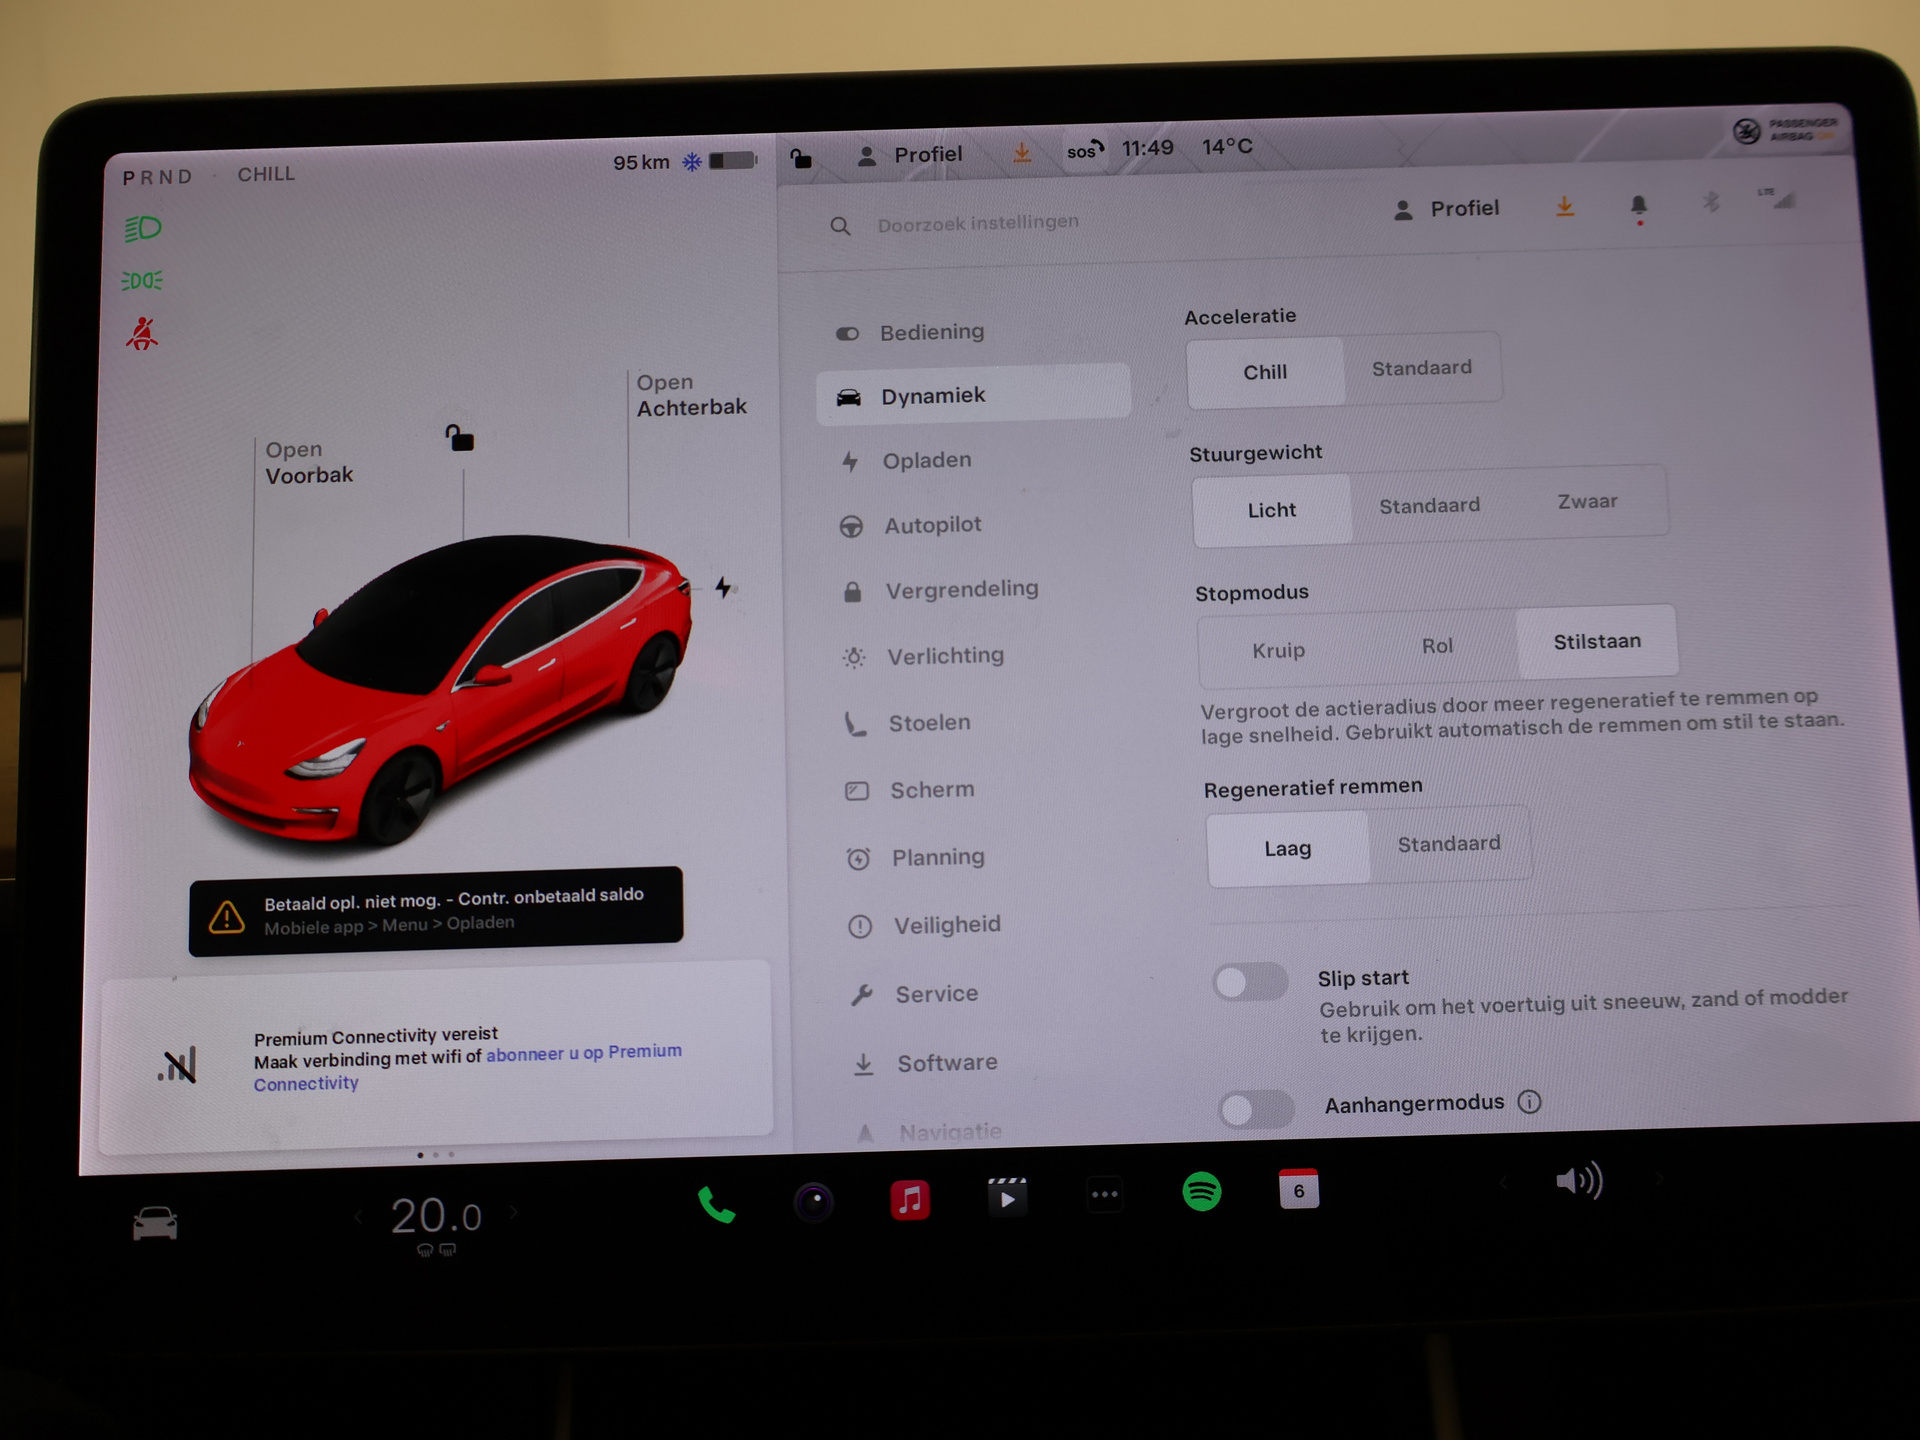Image resolution: width=1920 pixels, height=1440 pixels.
Task: Tap the SOS connectivity indicator
Action: 1084,151
